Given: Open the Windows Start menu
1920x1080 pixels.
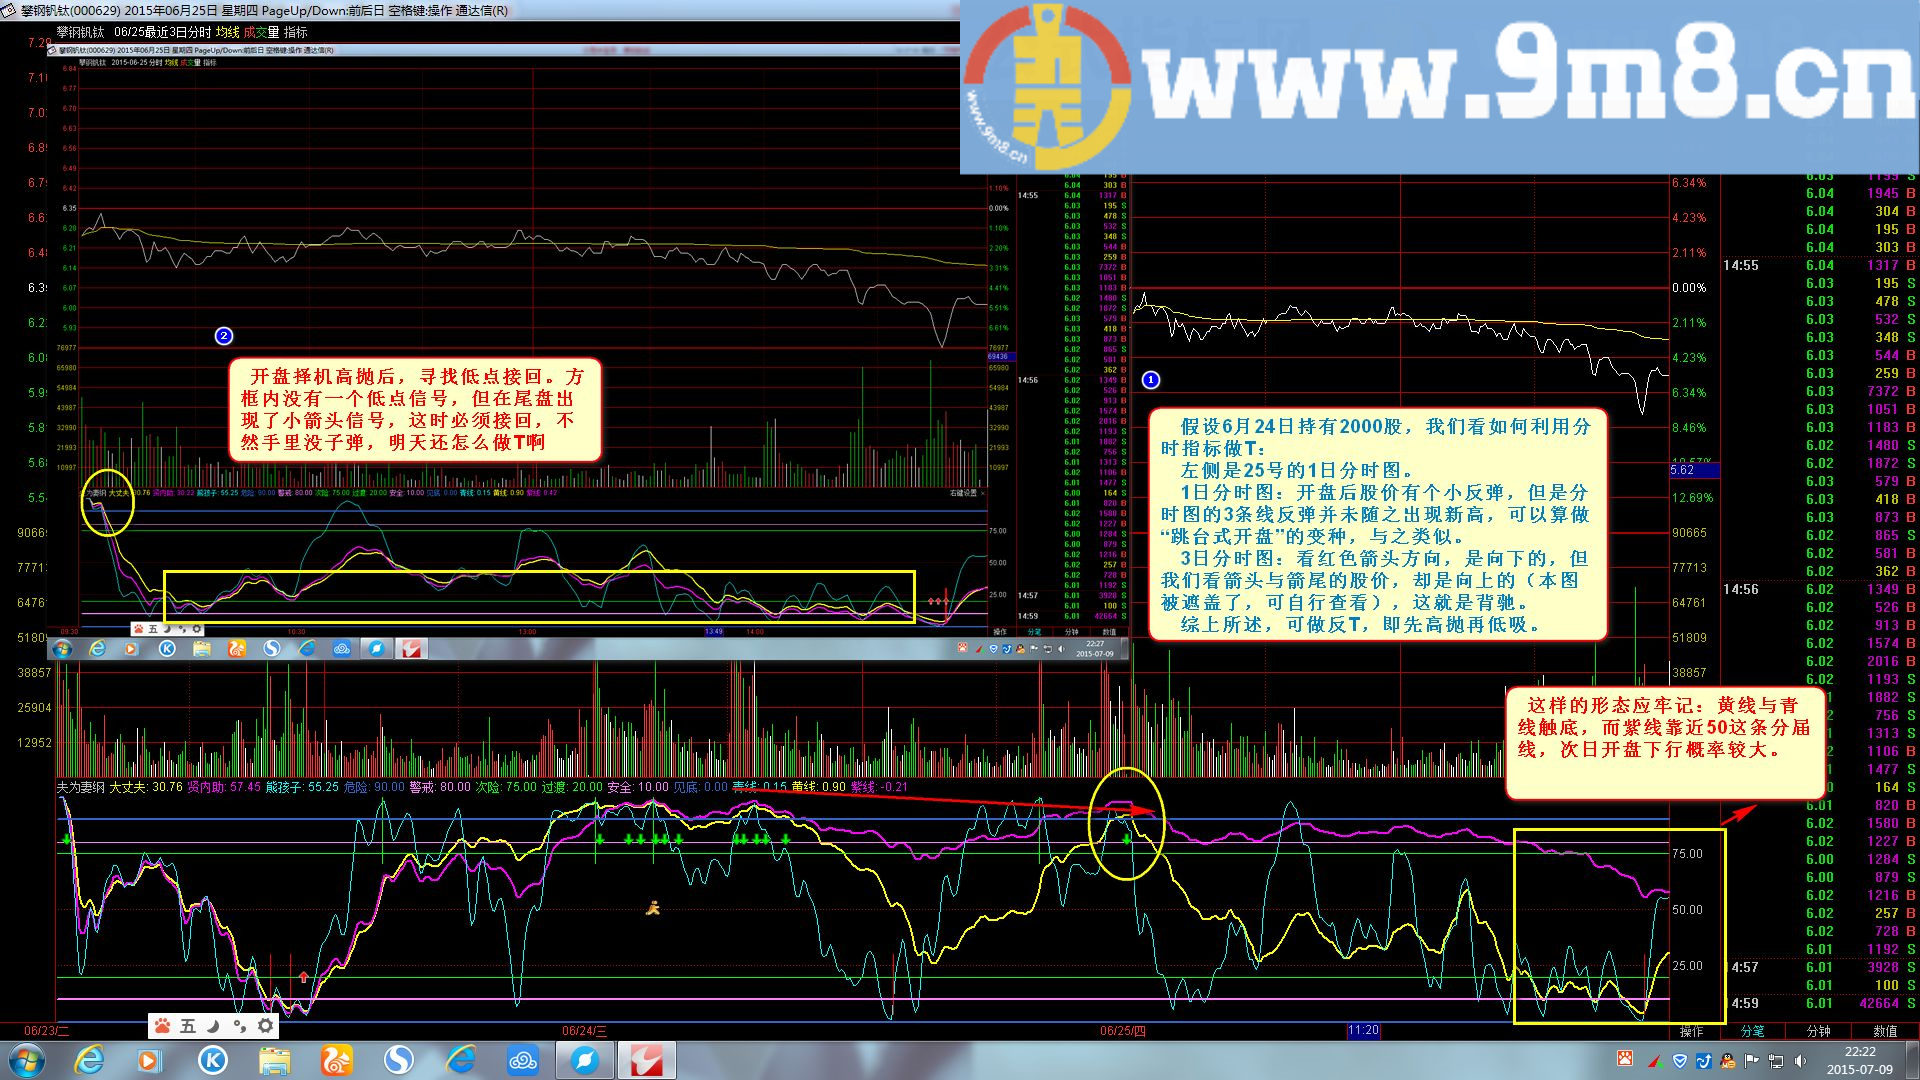Looking at the screenshot, I should (x=25, y=1060).
